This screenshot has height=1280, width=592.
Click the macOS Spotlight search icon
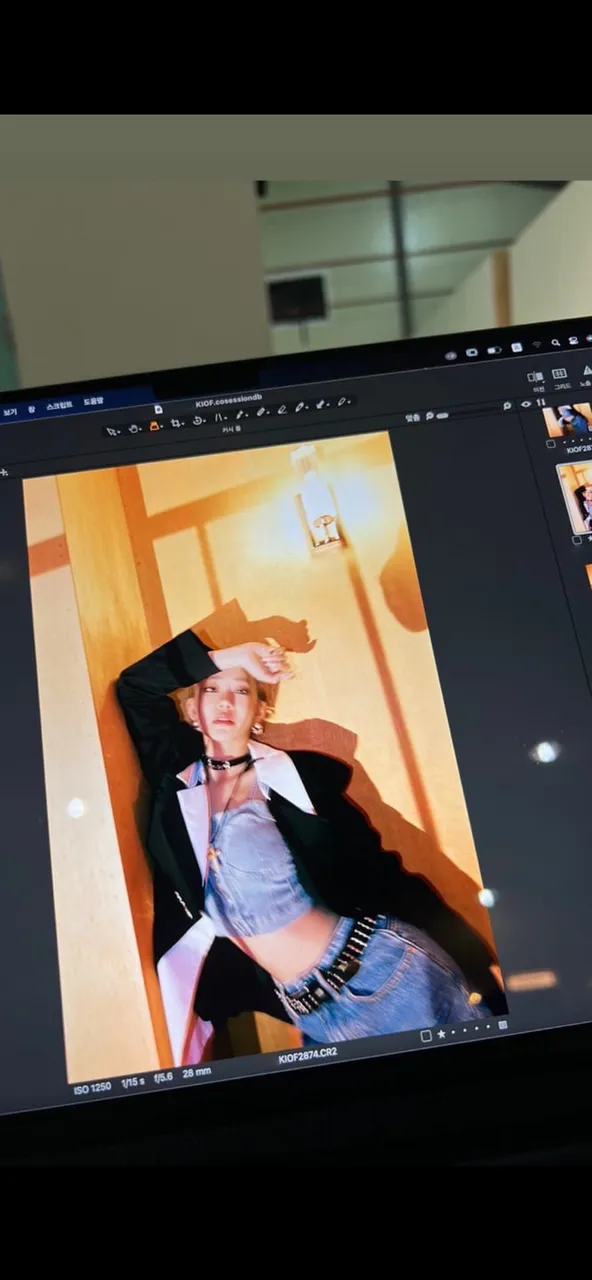pos(555,343)
